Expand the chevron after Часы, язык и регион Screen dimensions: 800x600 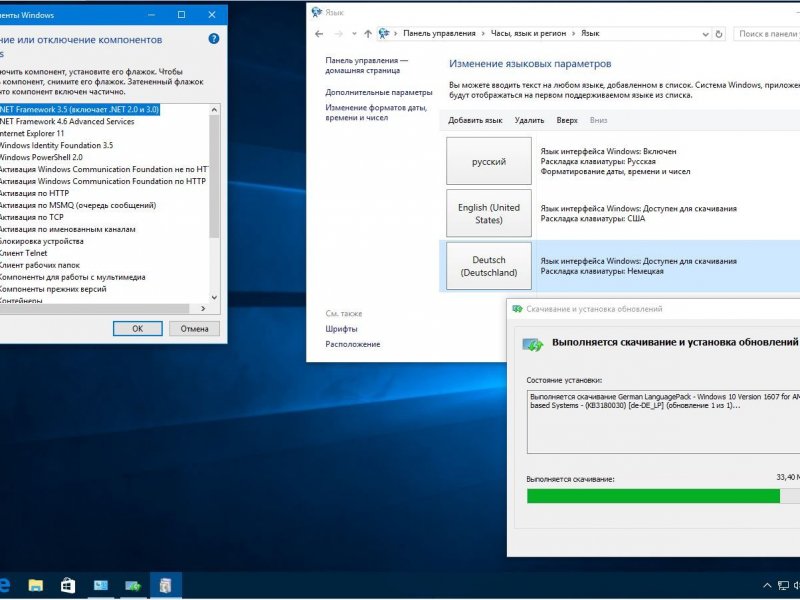tap(573, 34)
